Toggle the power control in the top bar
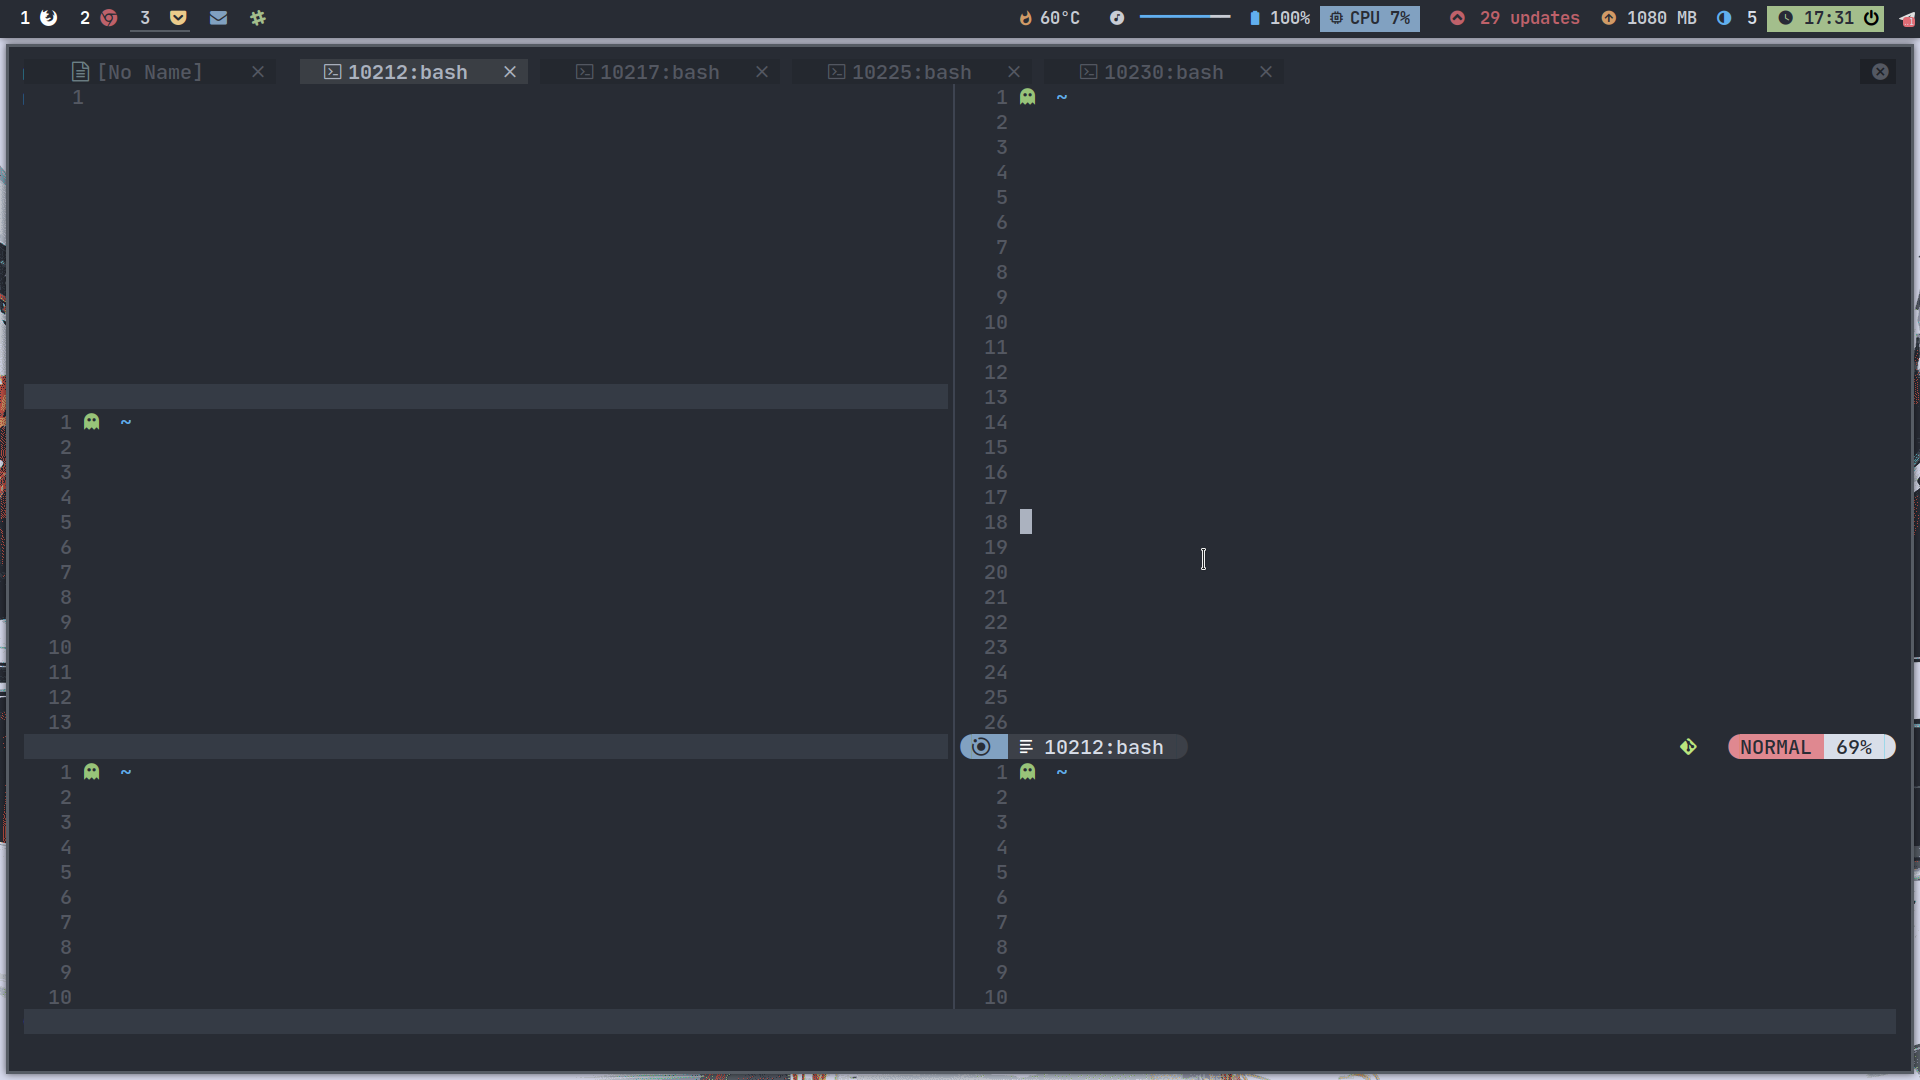The image size is (1920, 1080). [x=1871, y=18]
